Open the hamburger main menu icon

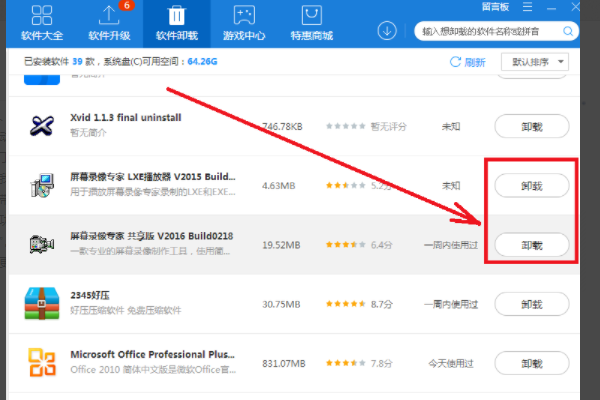tap(527, 7)
